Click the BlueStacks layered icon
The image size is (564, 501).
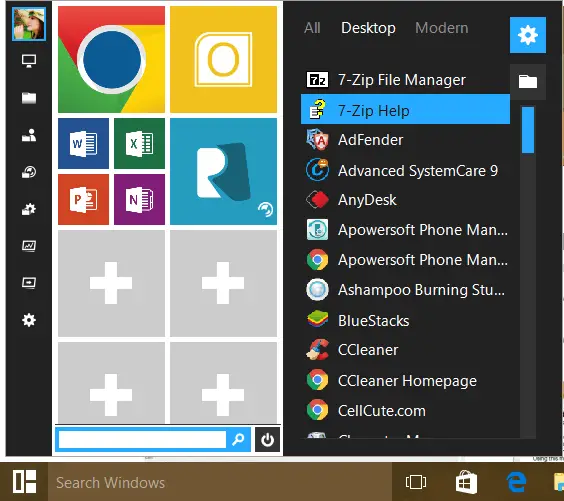317,319
